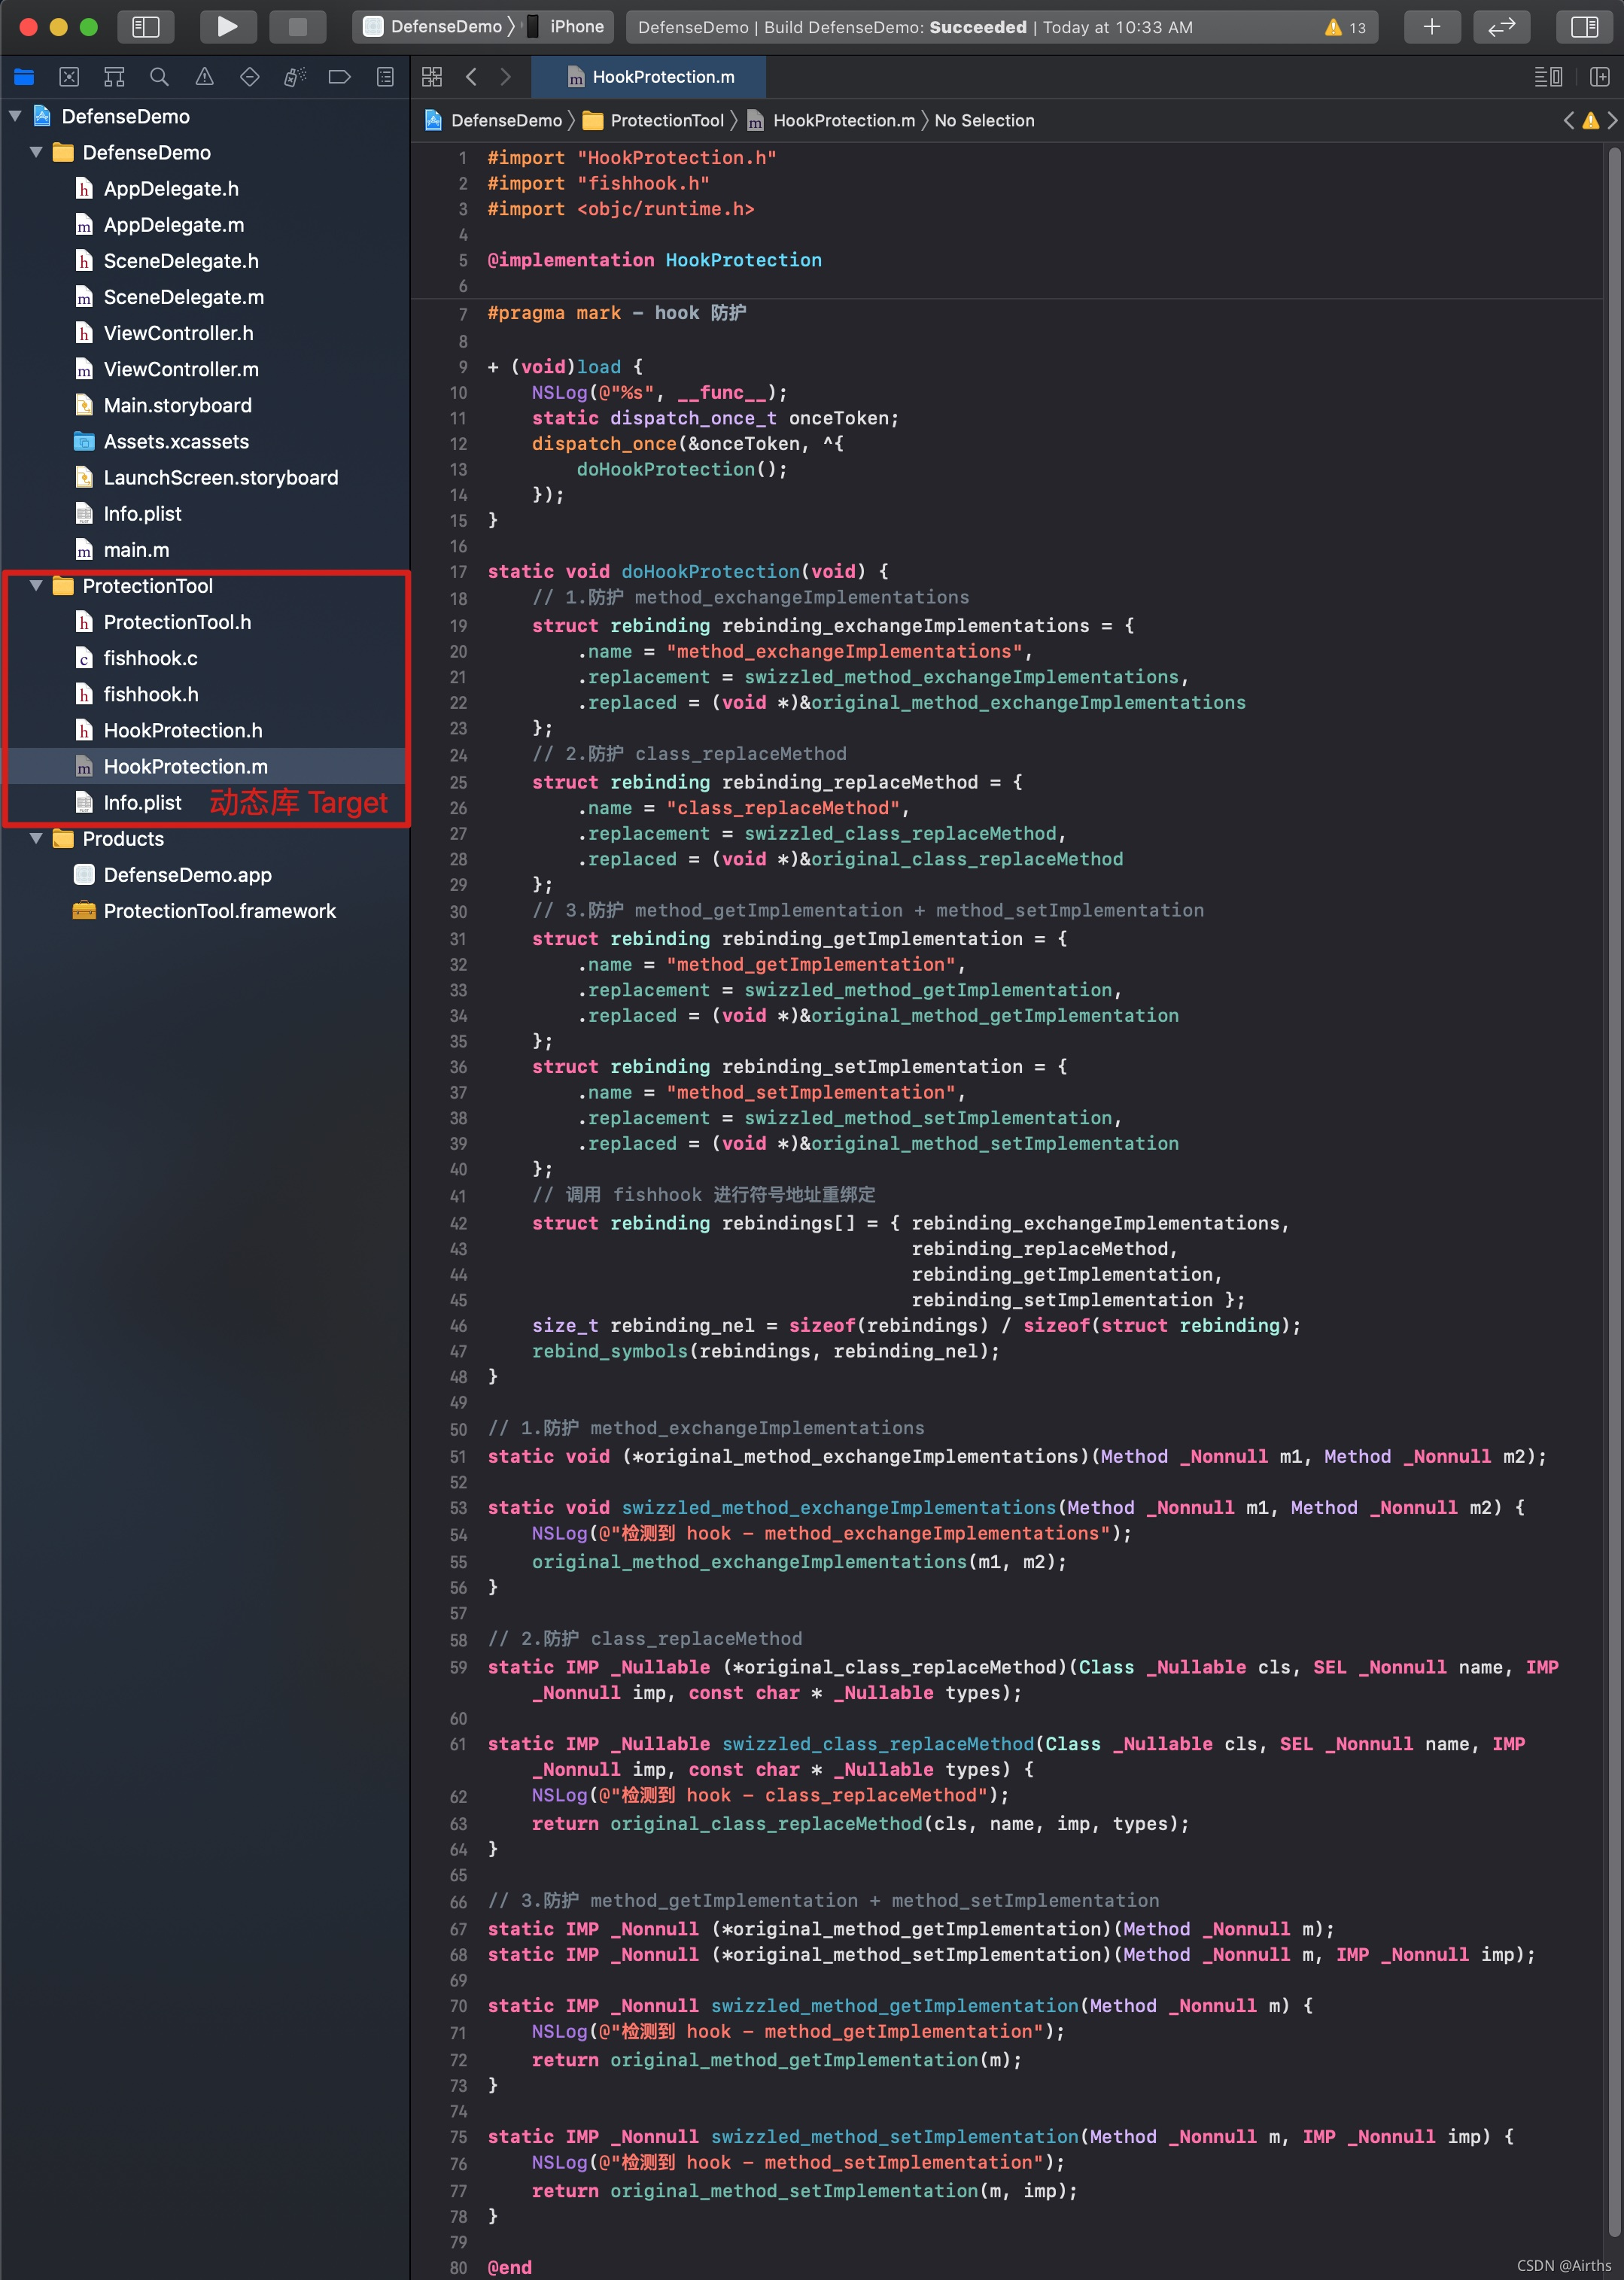This screenshot has width=1624, height=2280.
Task: Open the Issue navigator warning icon
Action: click(204, 77)
